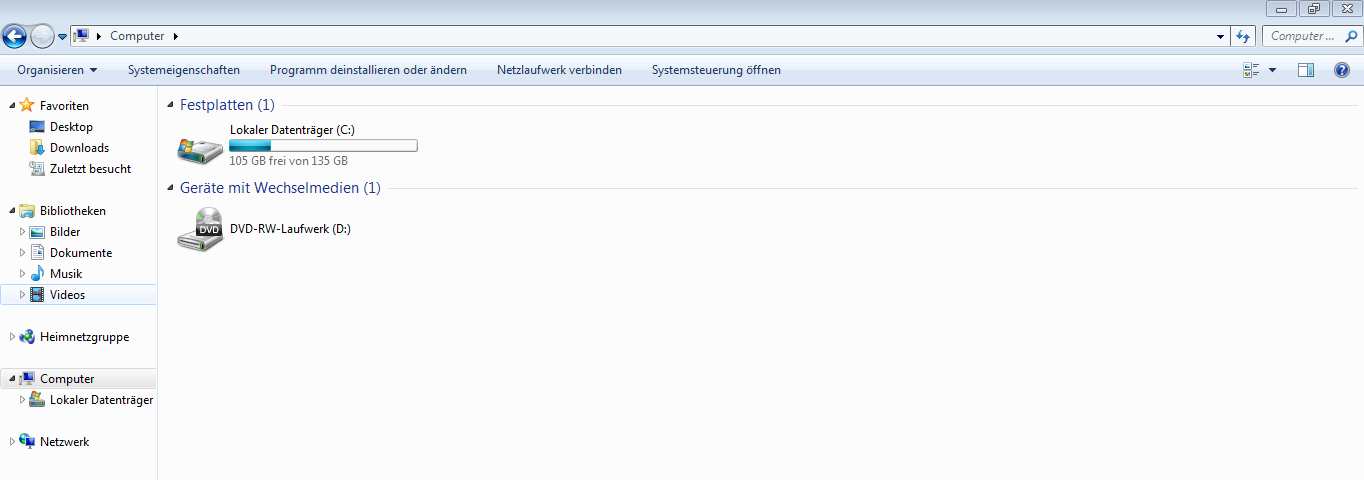
Task: Expand the Netzwerk arrow
Action: [x=12, y=442]
